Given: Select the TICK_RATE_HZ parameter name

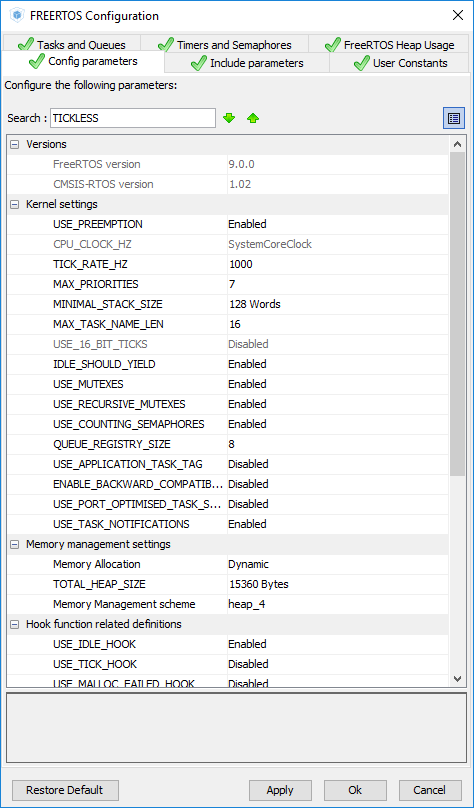Looking at the screenshot, I should pyautogui.click(x=90, y=264).
